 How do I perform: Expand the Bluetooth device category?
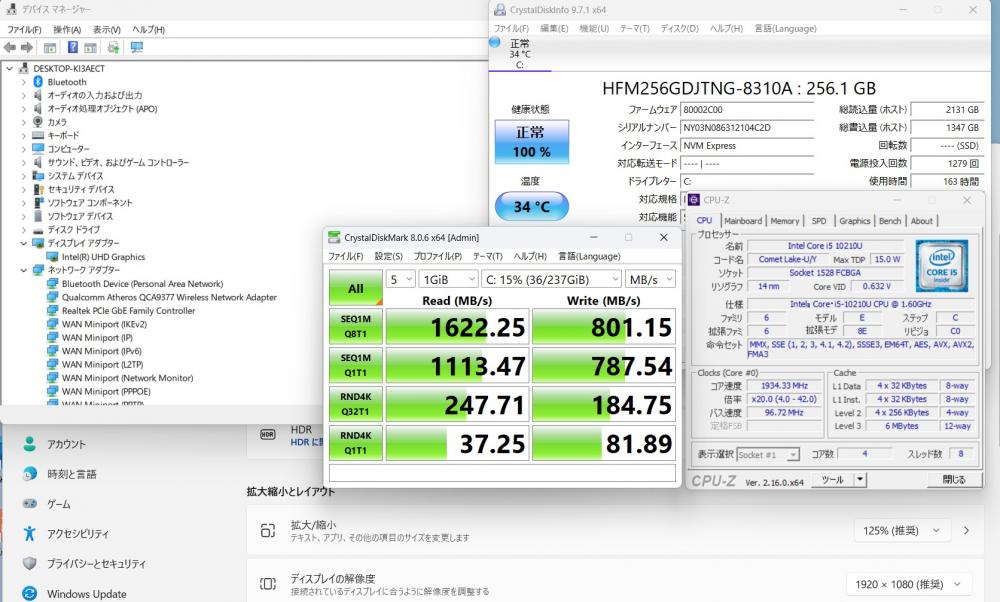point(24,82)
